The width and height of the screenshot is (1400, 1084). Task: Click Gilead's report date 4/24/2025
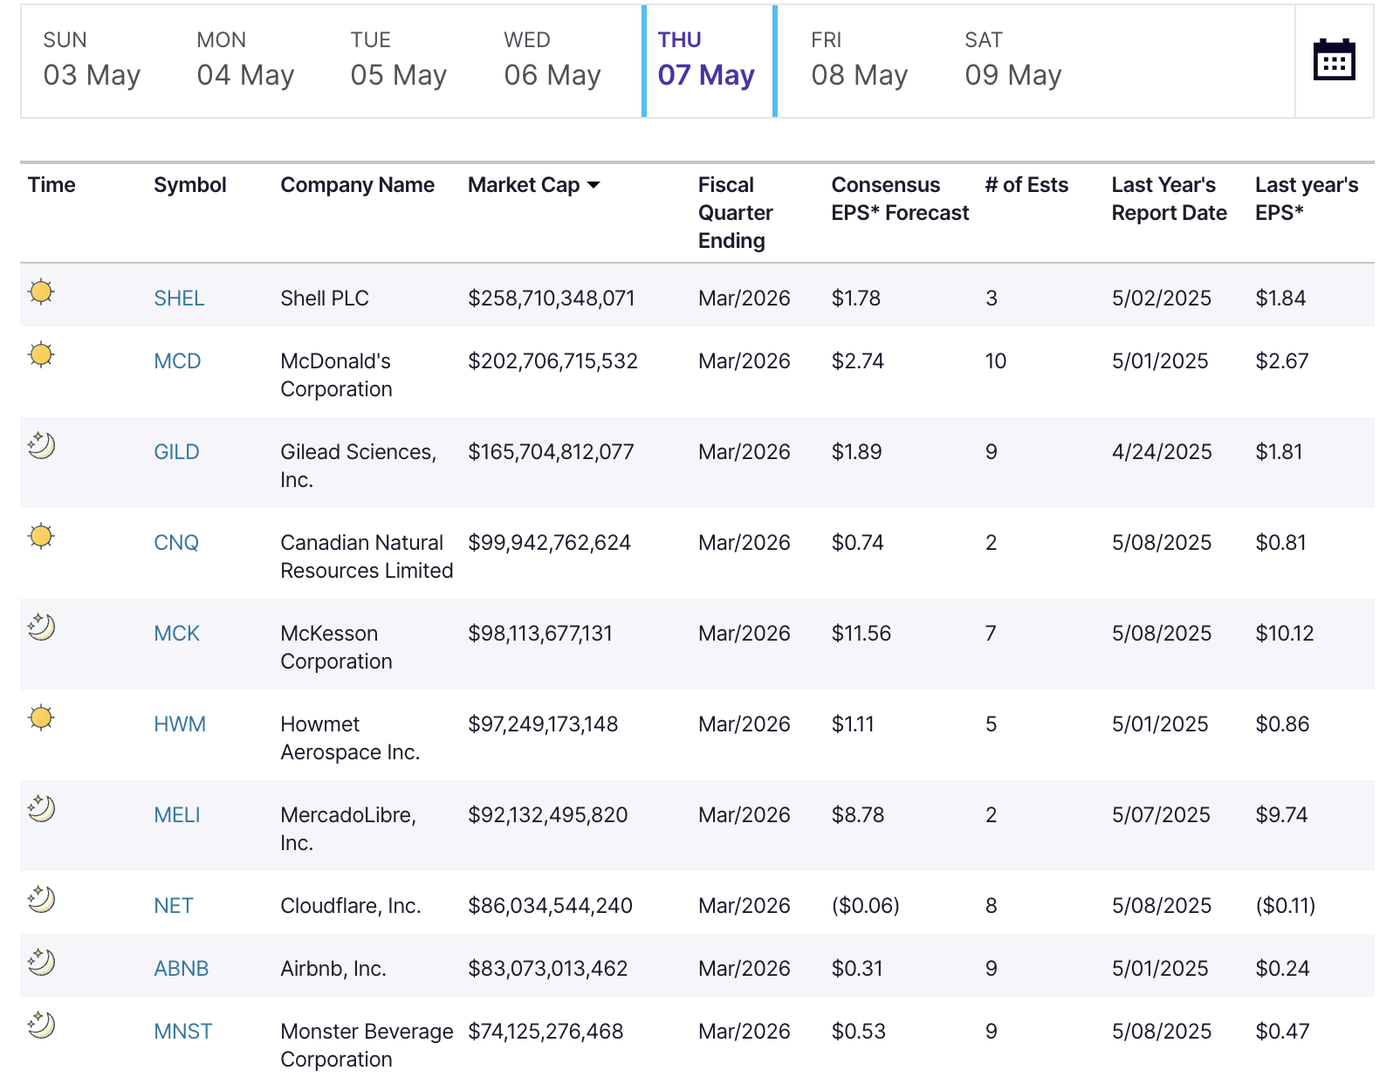pos(1162,452)
